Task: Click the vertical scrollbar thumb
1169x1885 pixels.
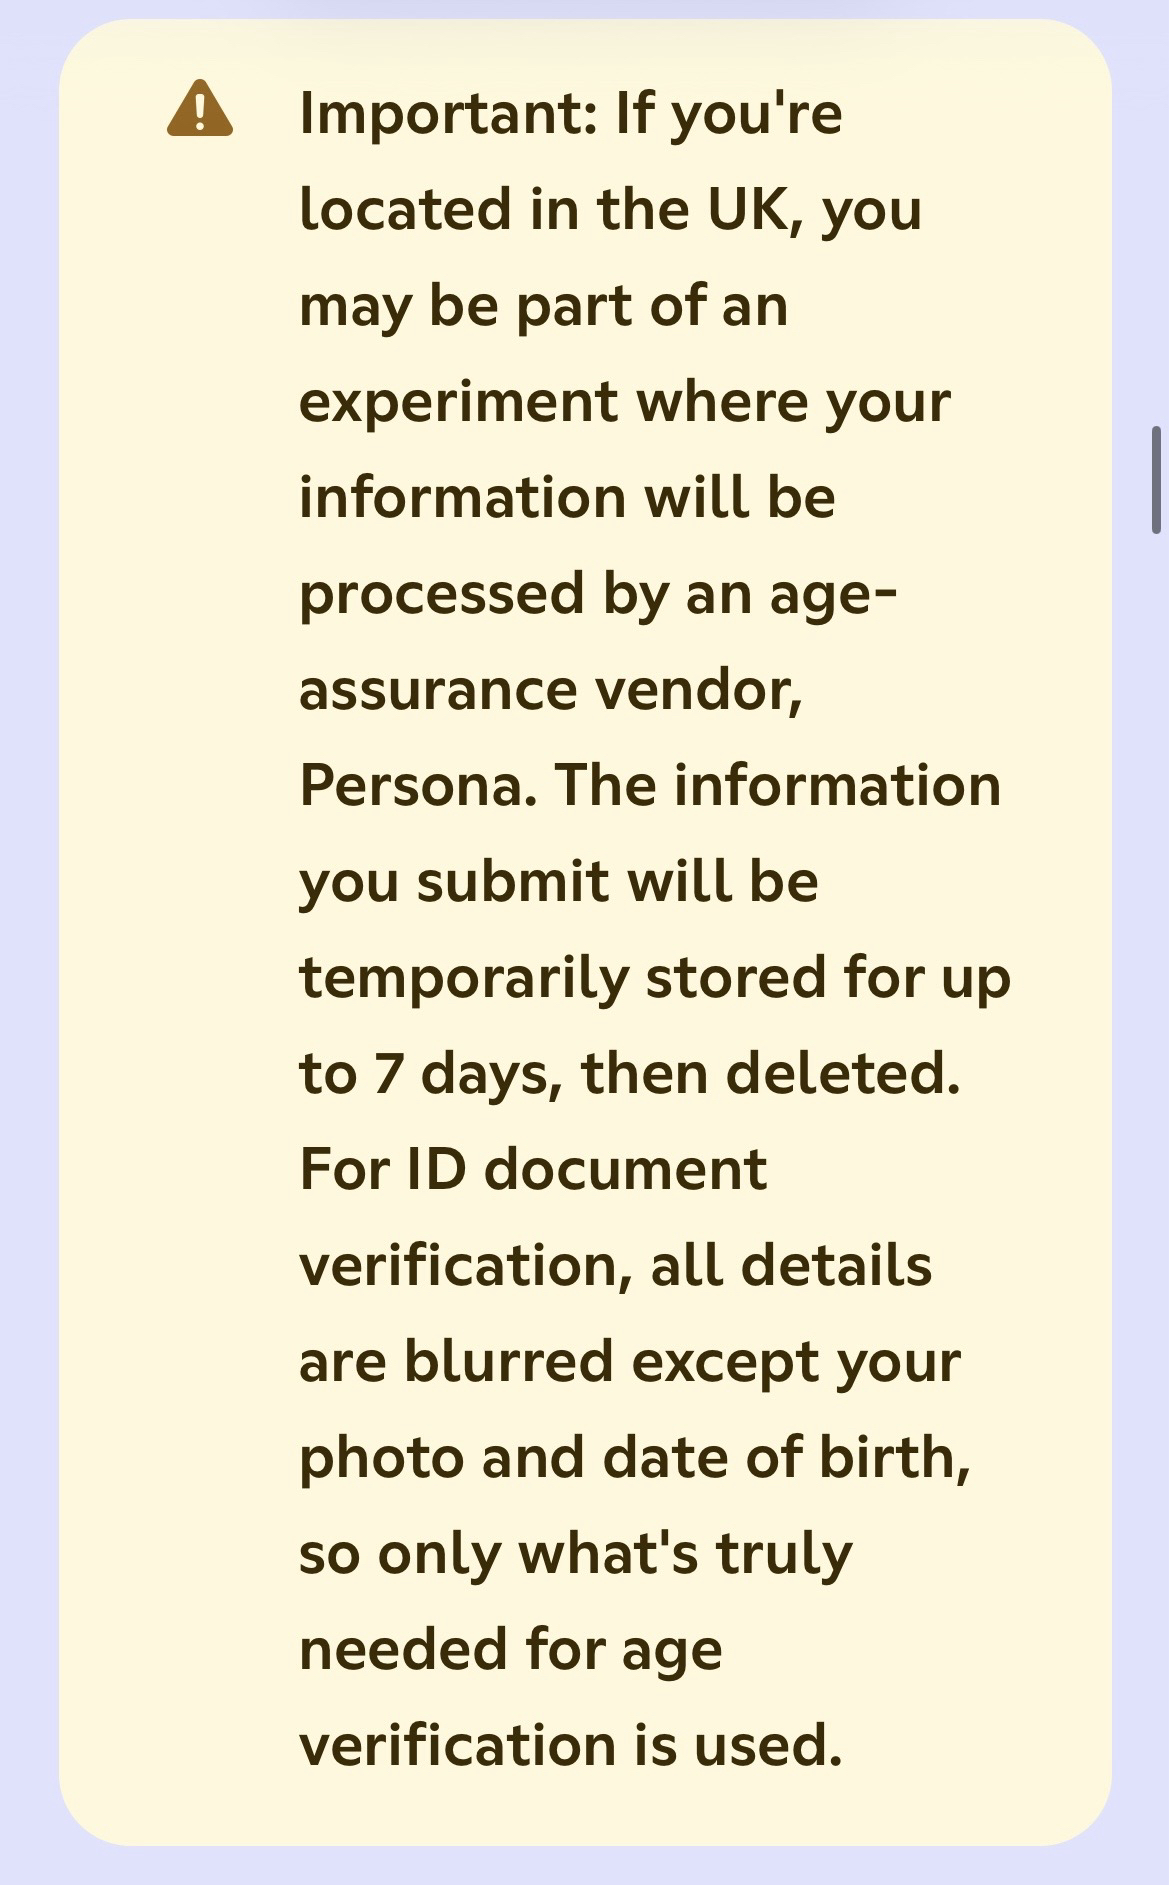Action: (1155, 479)
